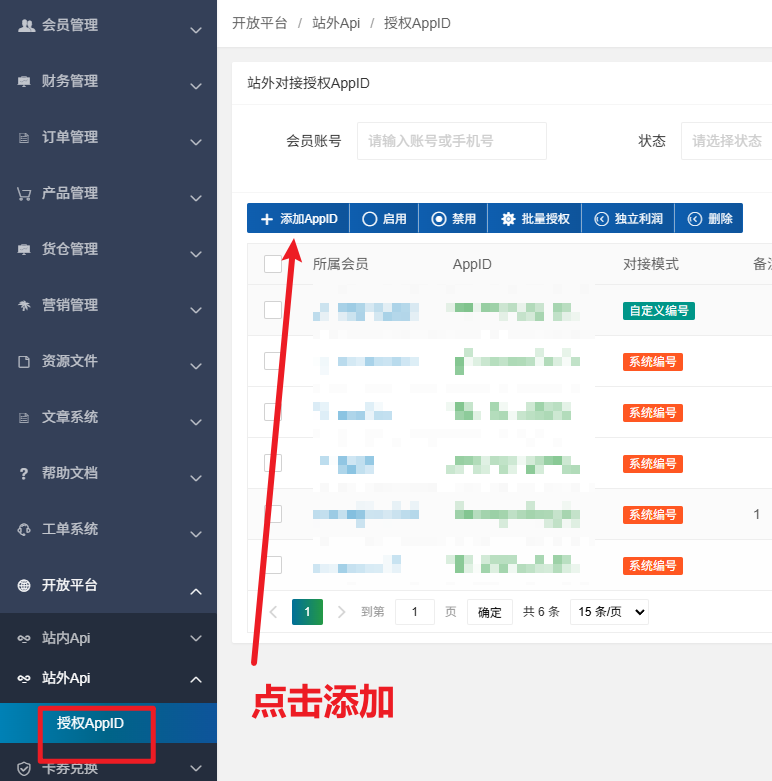Click the plus icon on 添加AppID
This screenshot has width=772, height=781.
[x=266, y=219]
